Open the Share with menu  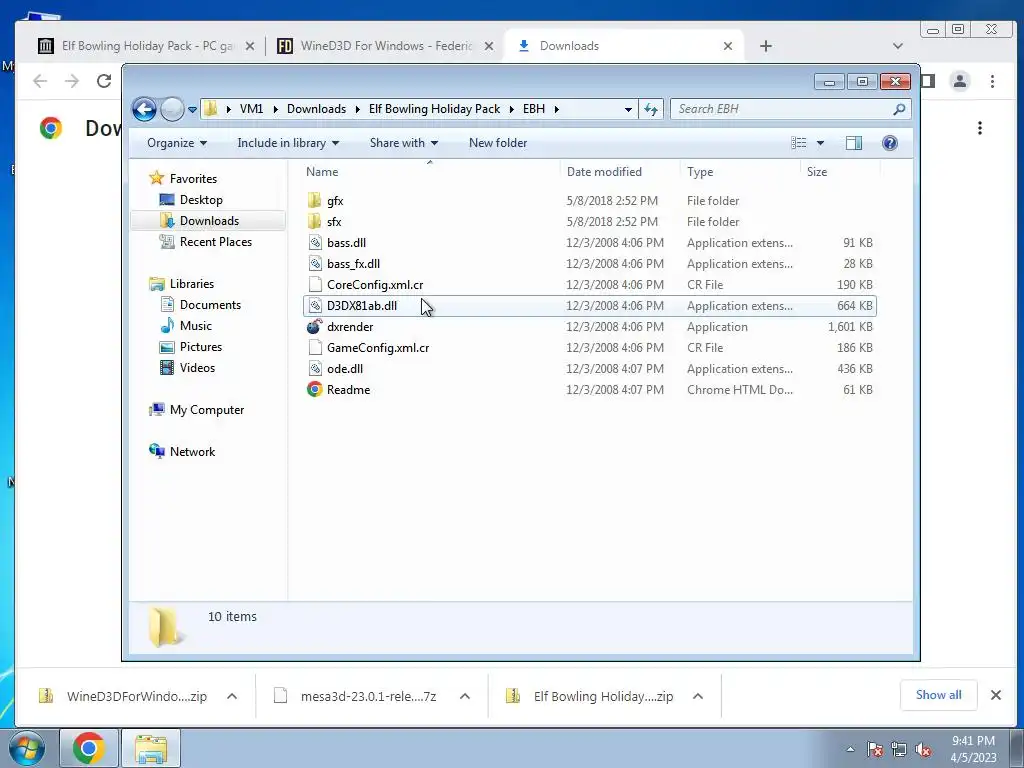point(404,143)
